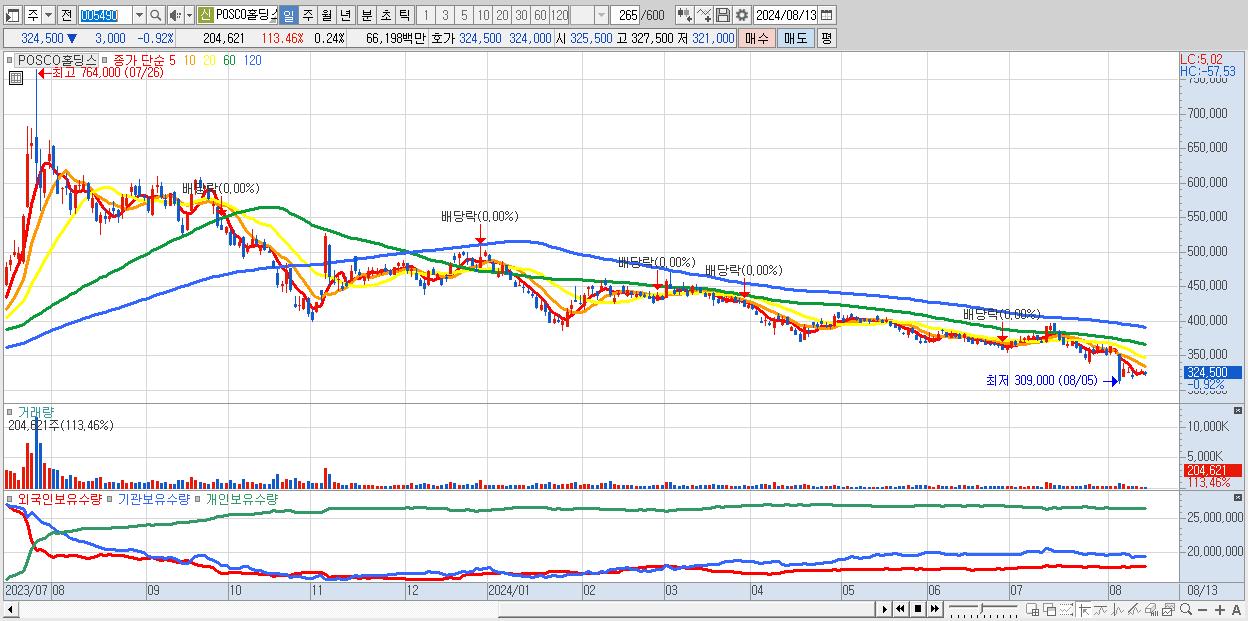Click the zoom slider handle at the bottom

[981, 608]
